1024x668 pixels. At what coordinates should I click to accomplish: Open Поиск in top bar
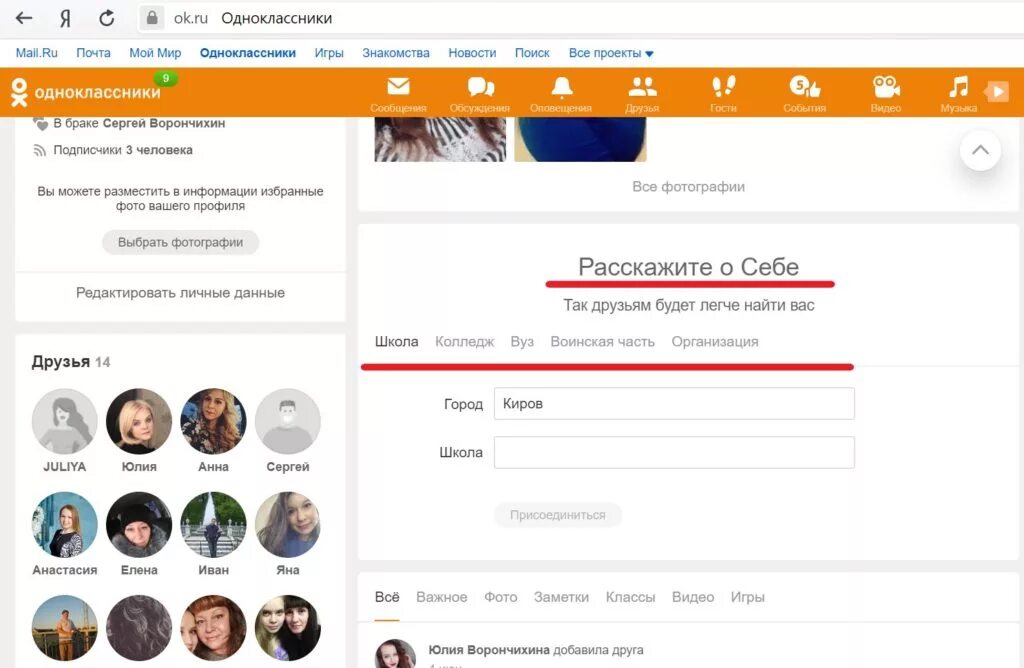tap(532, 53)
